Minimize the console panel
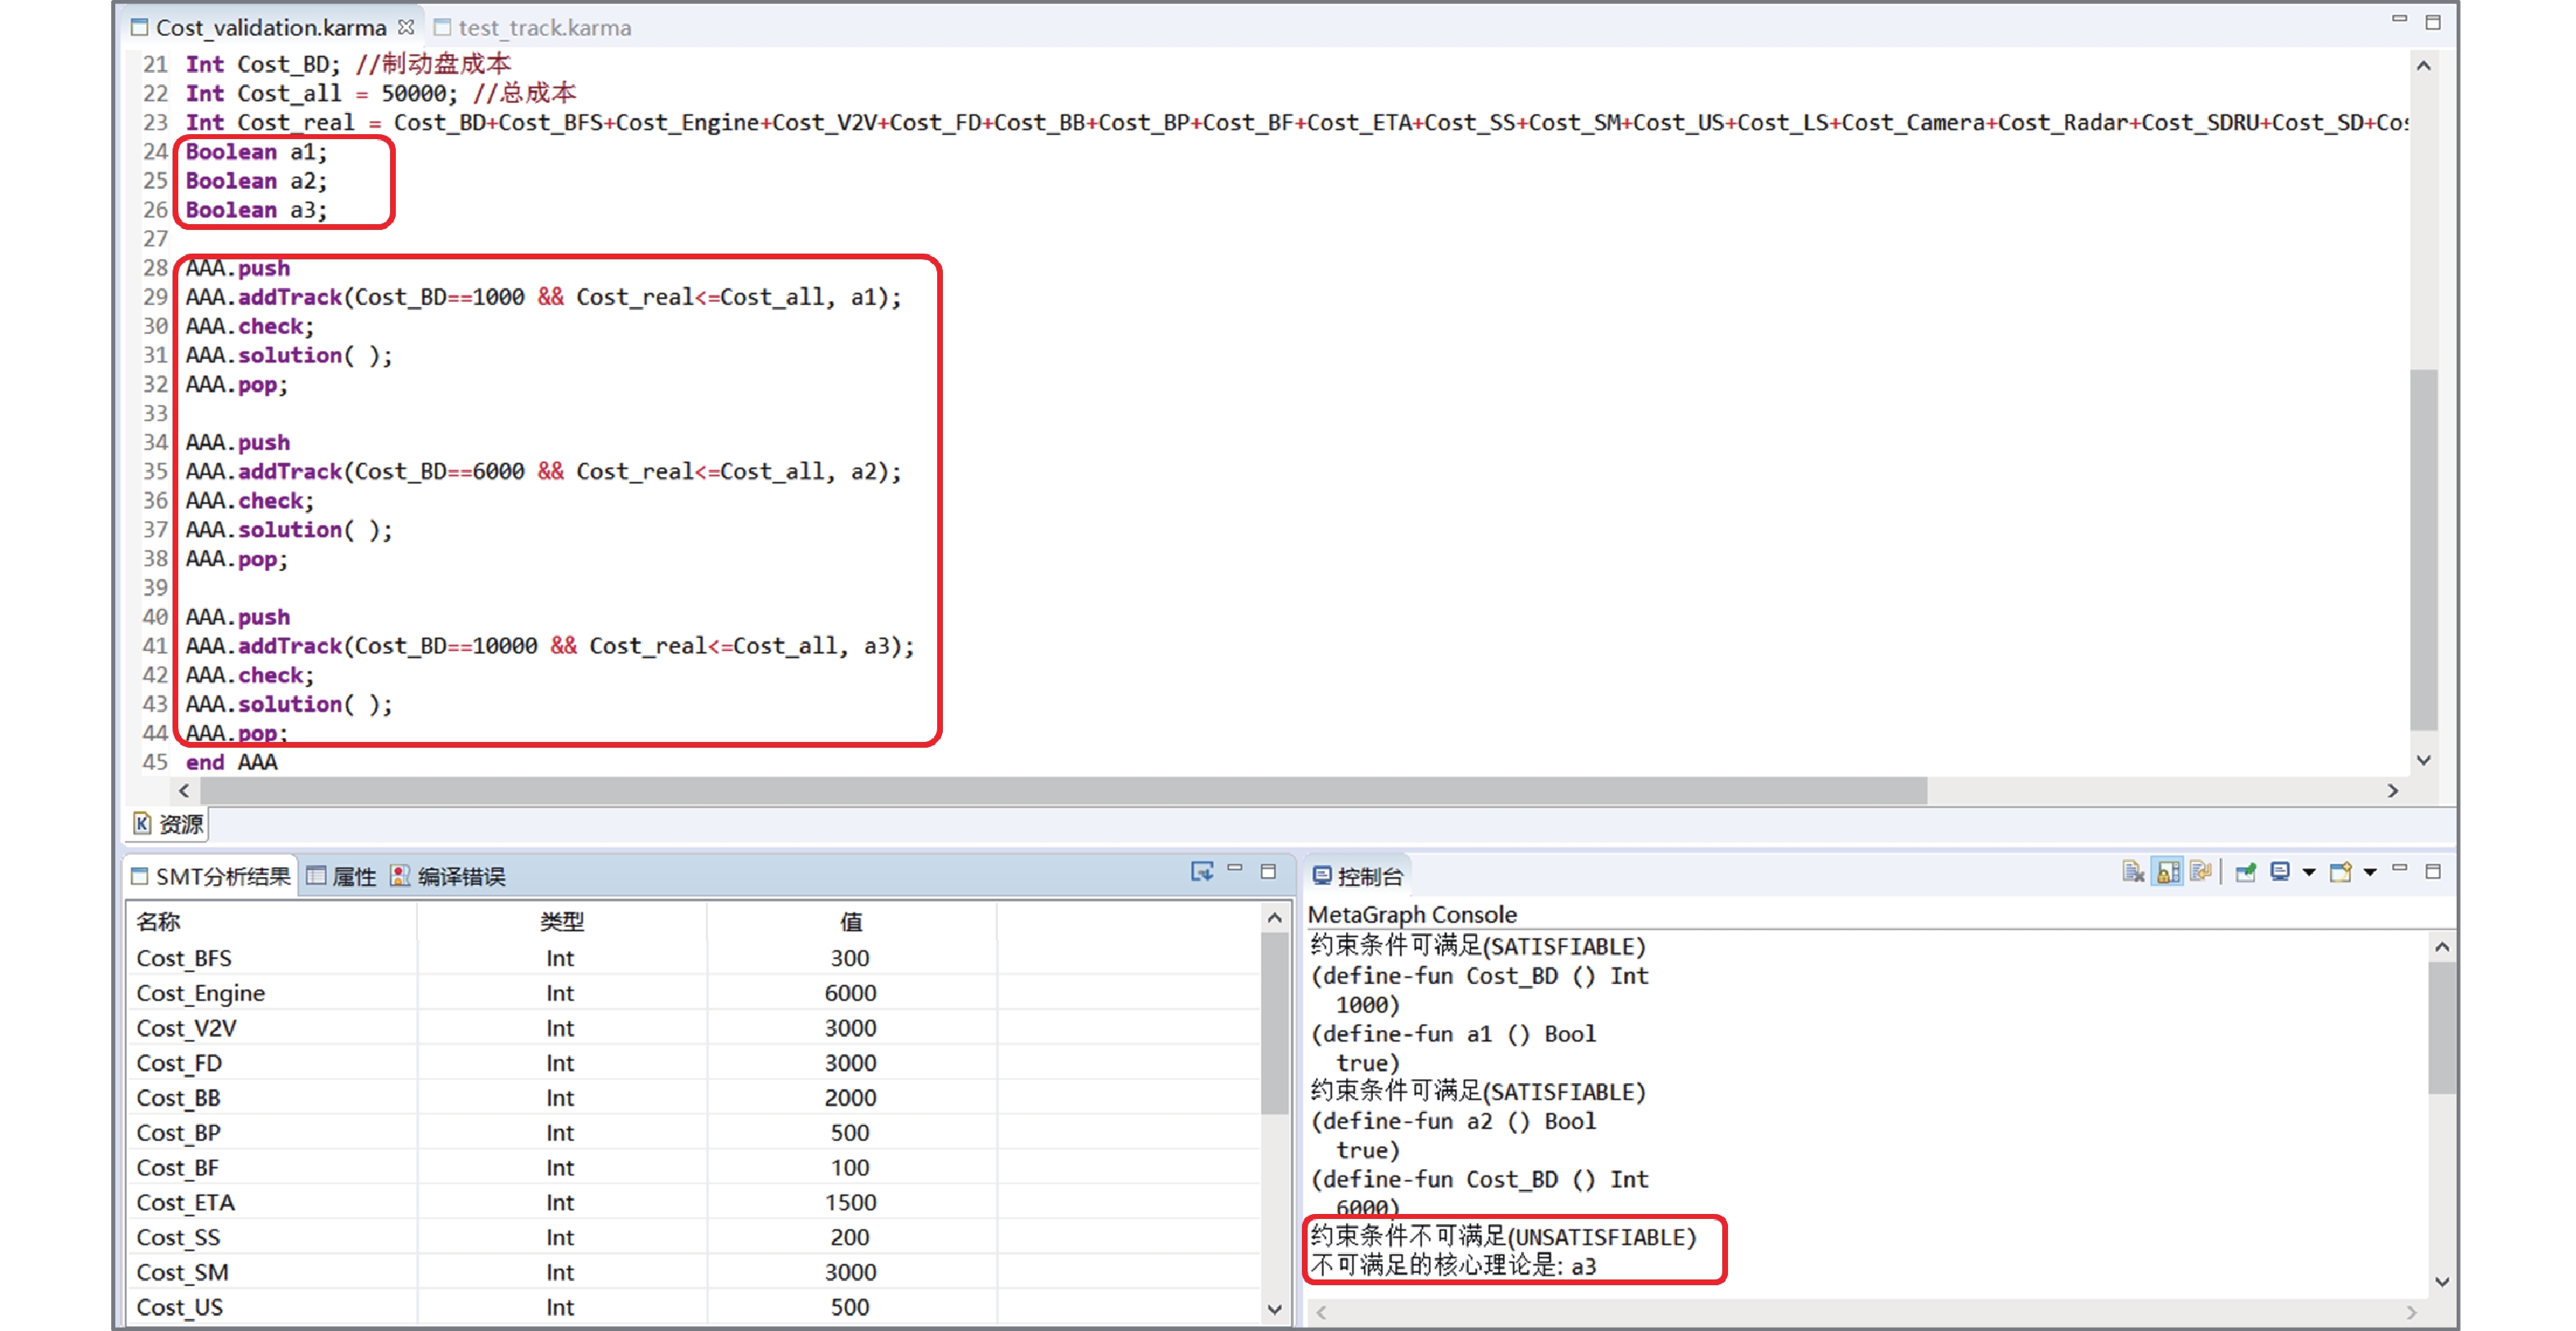2576x1331 pixels. (2399, 870)
